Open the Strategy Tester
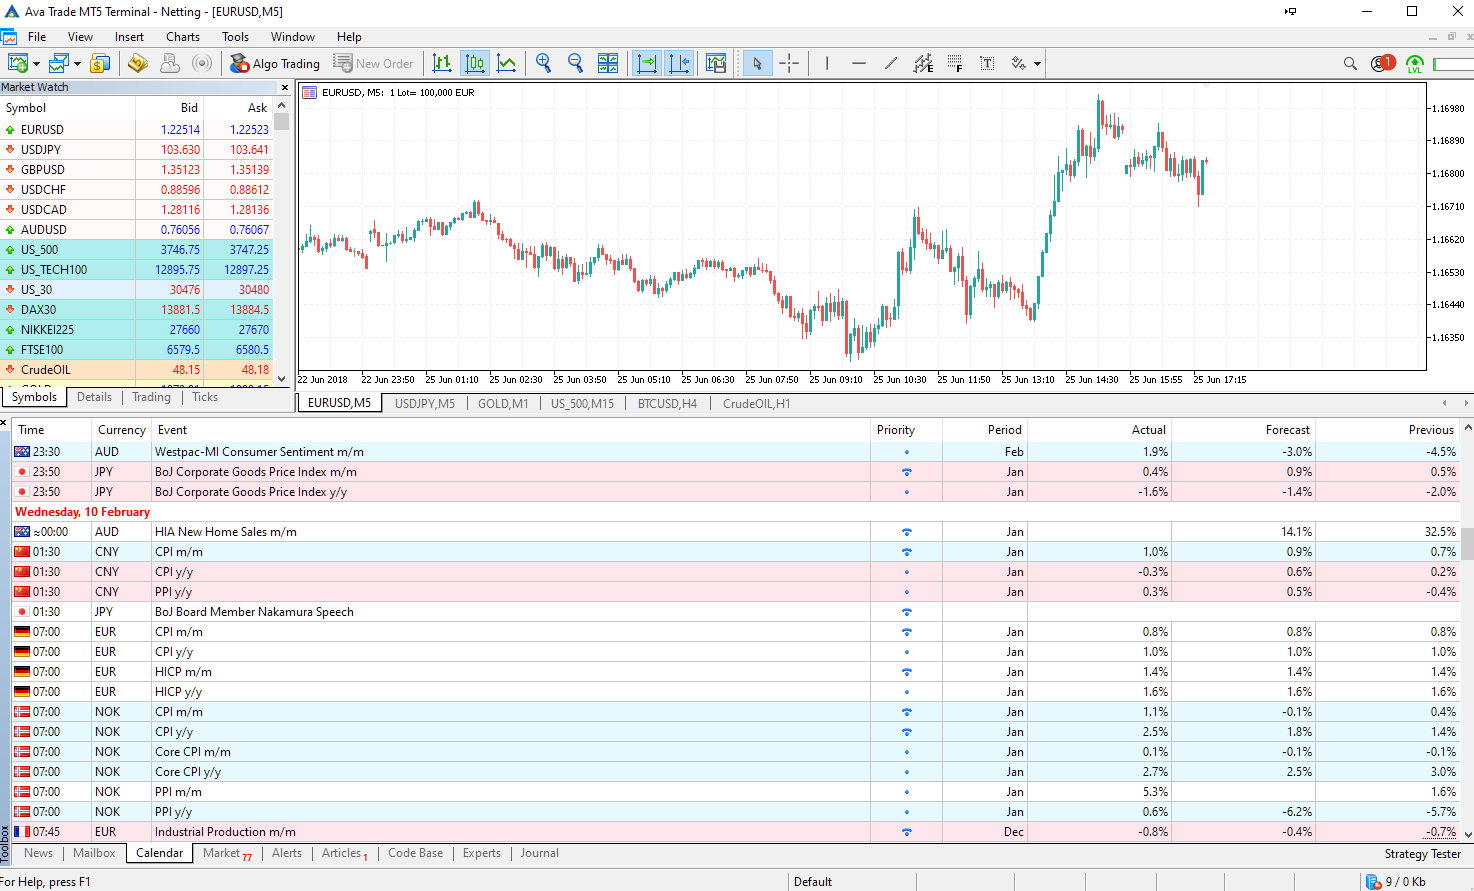 (x=1422, y=853)
